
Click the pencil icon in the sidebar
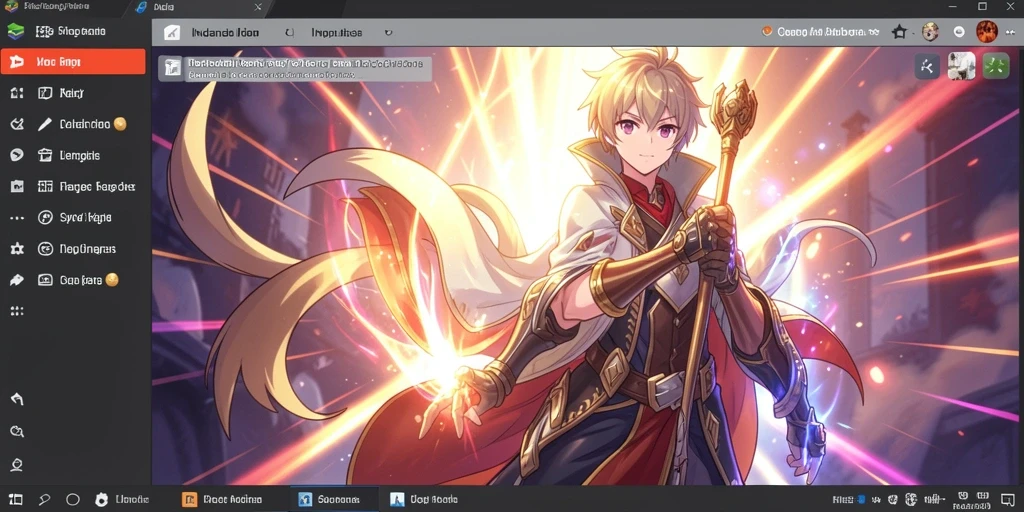[x=44, y=124]
